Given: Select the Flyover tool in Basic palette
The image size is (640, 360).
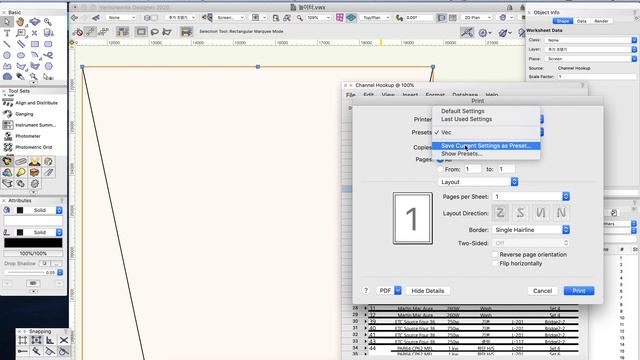Looking at the screenshot, I should pyautogui.click(x=35, y=22).
